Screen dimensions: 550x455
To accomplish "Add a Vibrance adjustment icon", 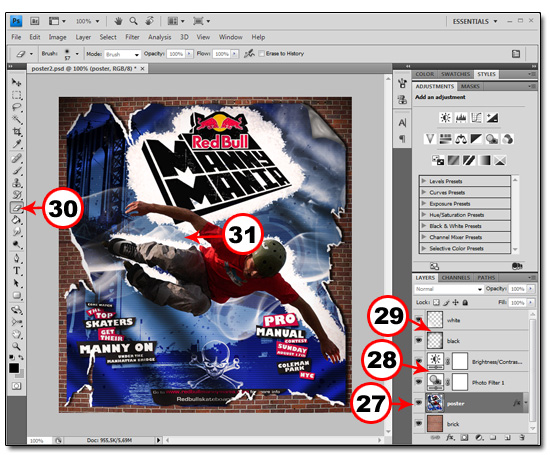I will 430,139.
